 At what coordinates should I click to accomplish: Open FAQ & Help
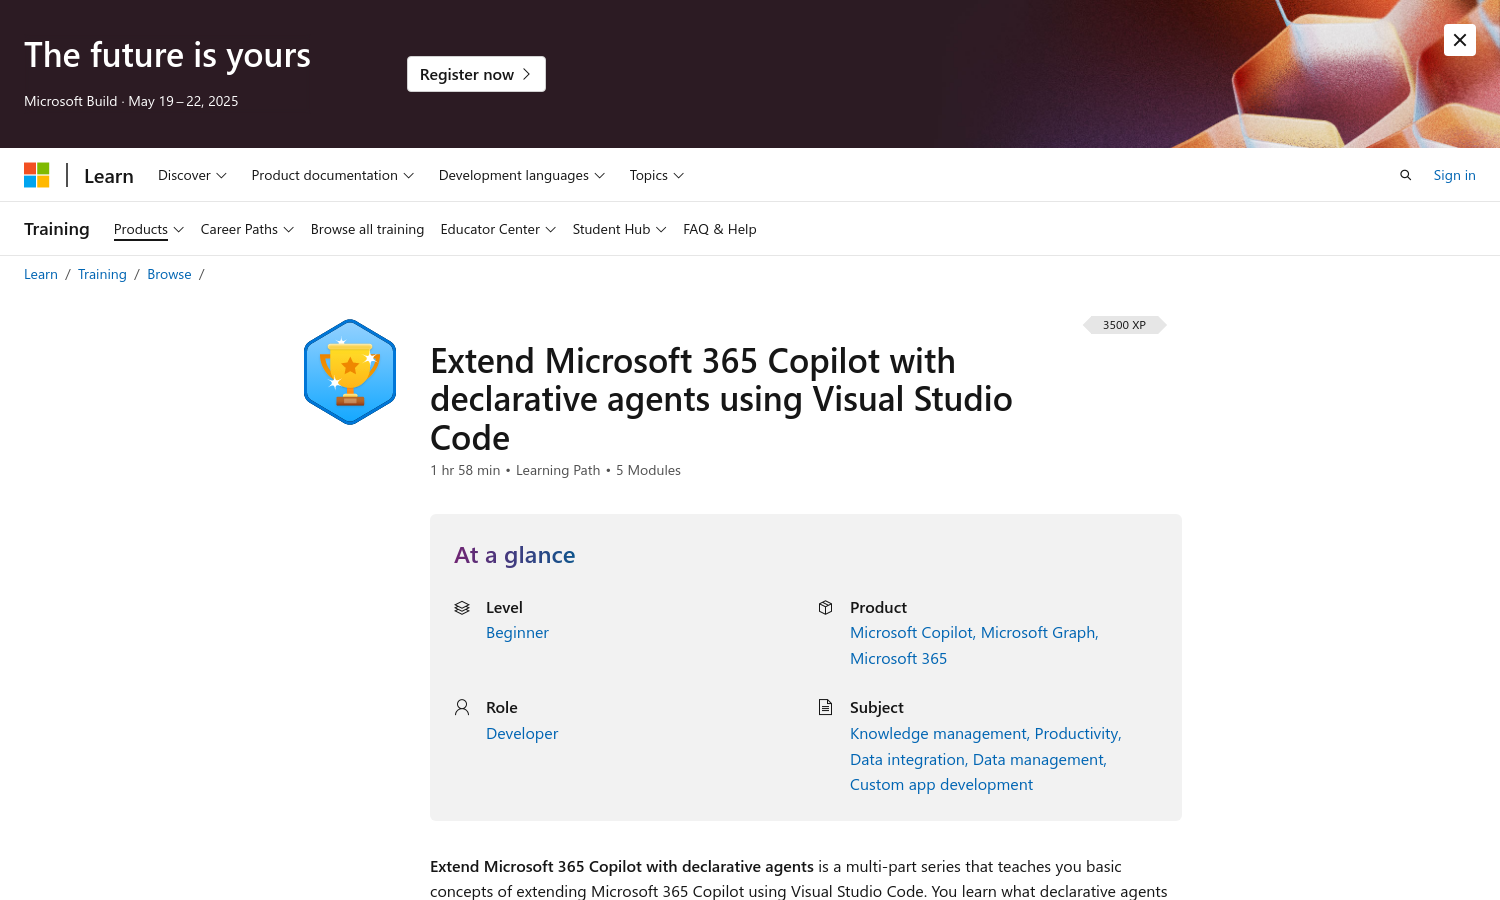(719, 229)
